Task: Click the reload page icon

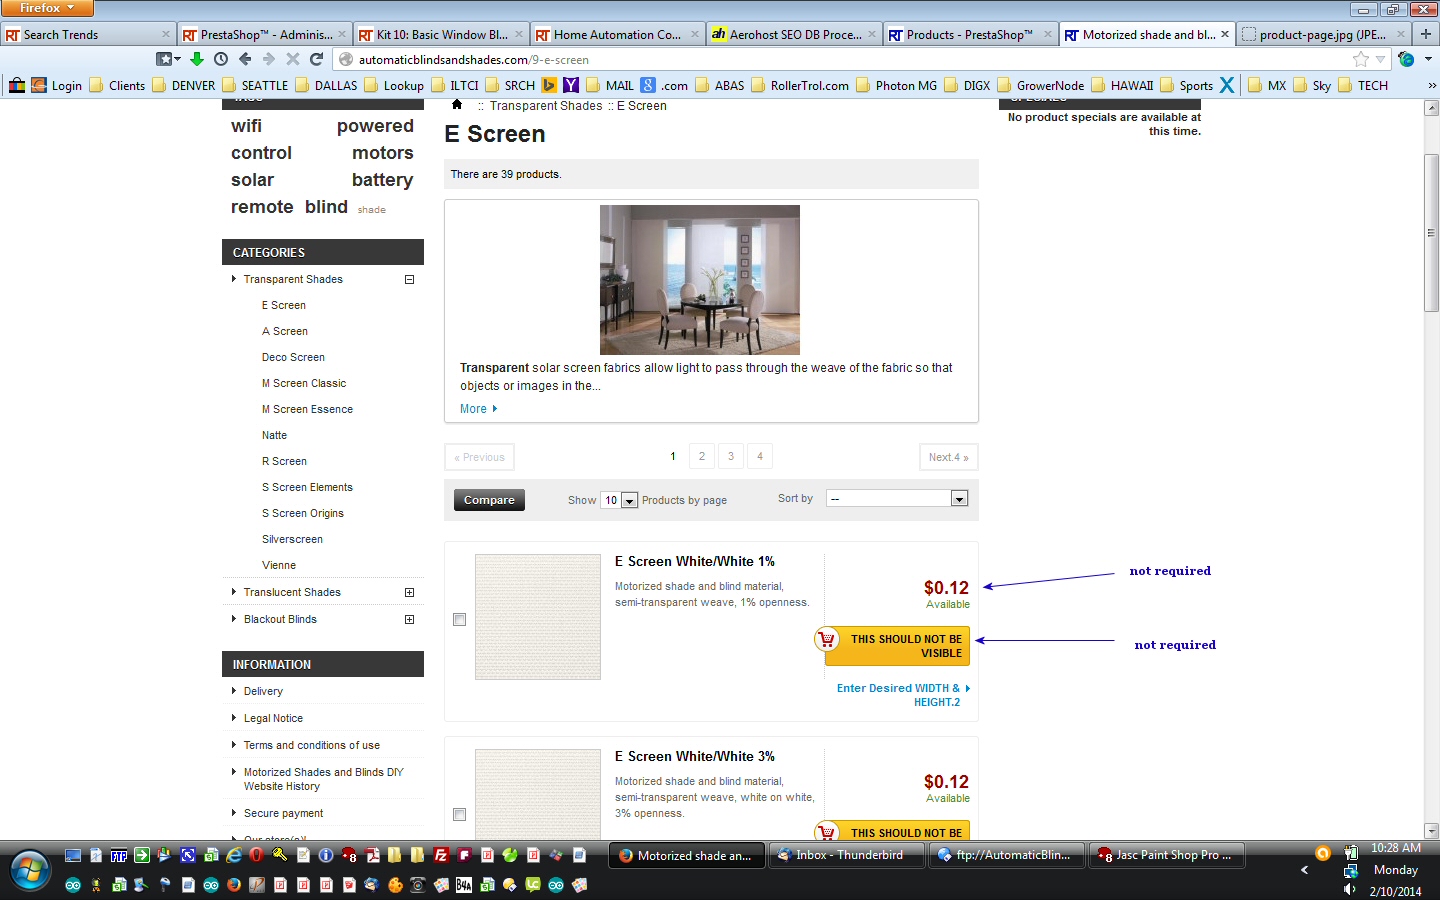Action: [317, 59]
